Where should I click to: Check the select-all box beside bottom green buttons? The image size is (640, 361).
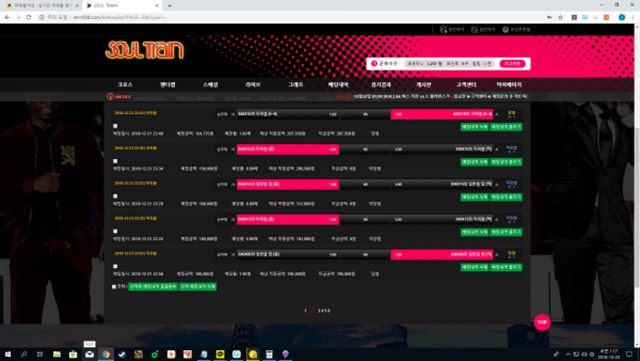[114, 287]
